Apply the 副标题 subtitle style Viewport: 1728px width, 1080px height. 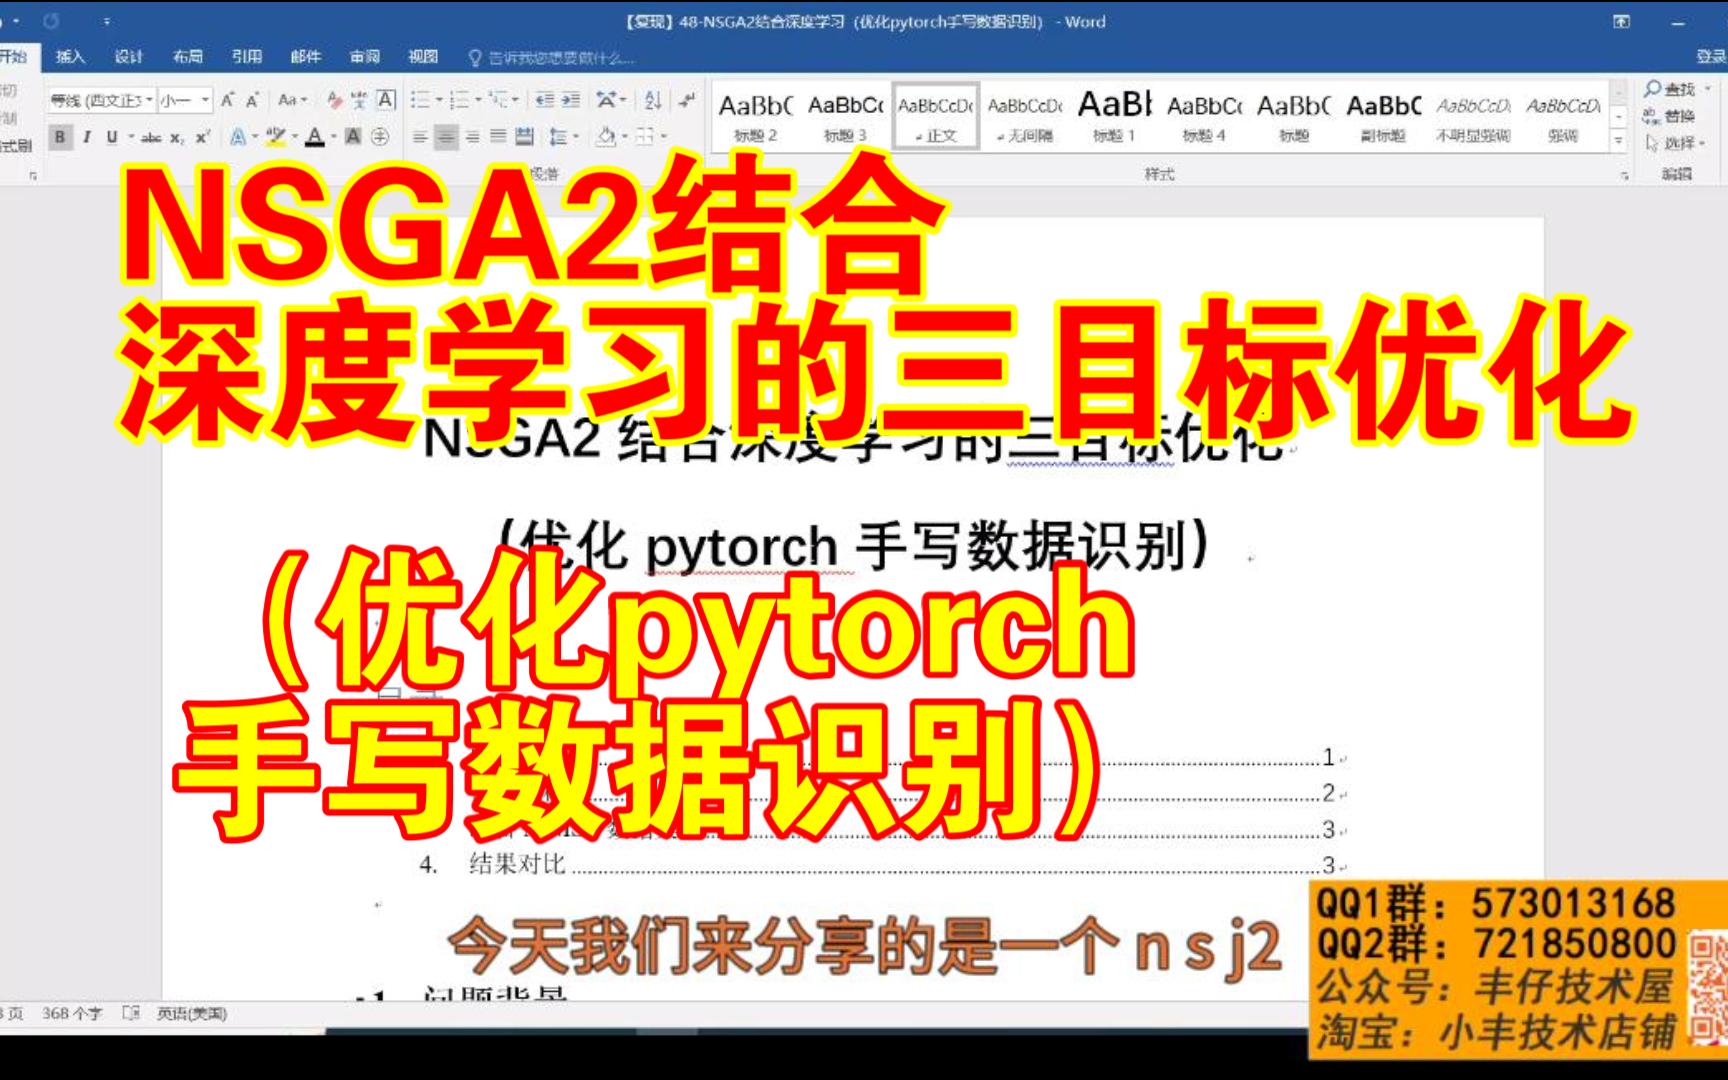click(1384, 116)
